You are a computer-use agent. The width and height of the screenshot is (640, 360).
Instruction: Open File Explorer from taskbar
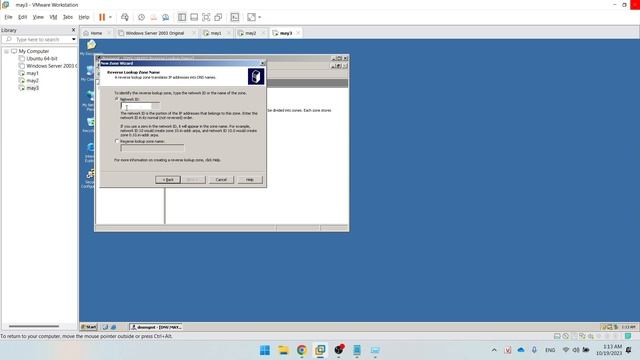(x=283, y=350)
